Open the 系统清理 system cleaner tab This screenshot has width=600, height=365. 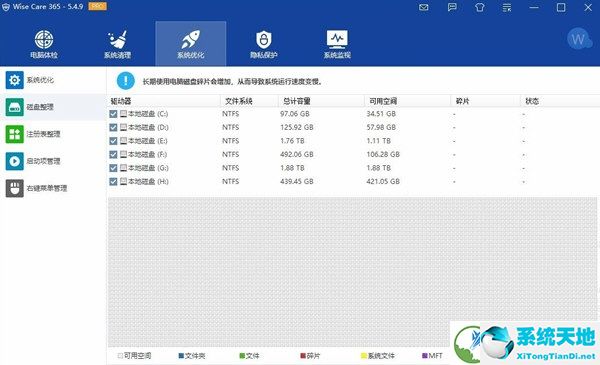tap(117, 44)
